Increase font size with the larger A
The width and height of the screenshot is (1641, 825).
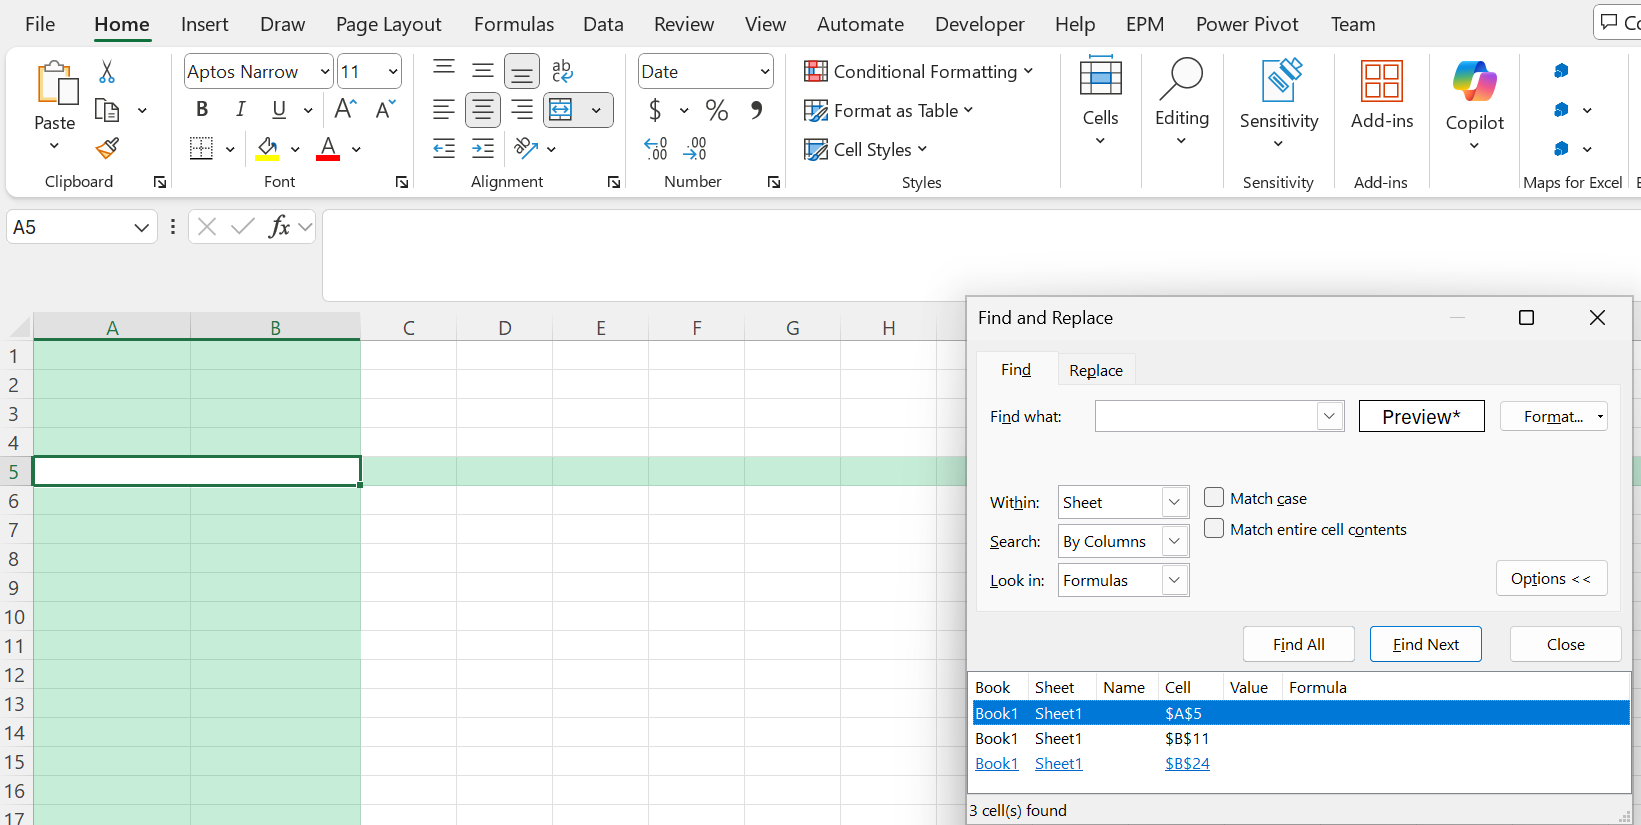(x=346, y=110)
